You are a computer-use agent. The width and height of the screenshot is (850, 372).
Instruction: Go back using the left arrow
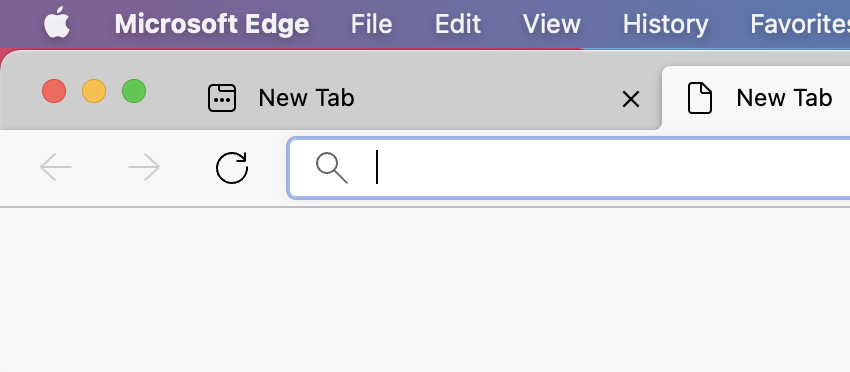pos(56,167)
